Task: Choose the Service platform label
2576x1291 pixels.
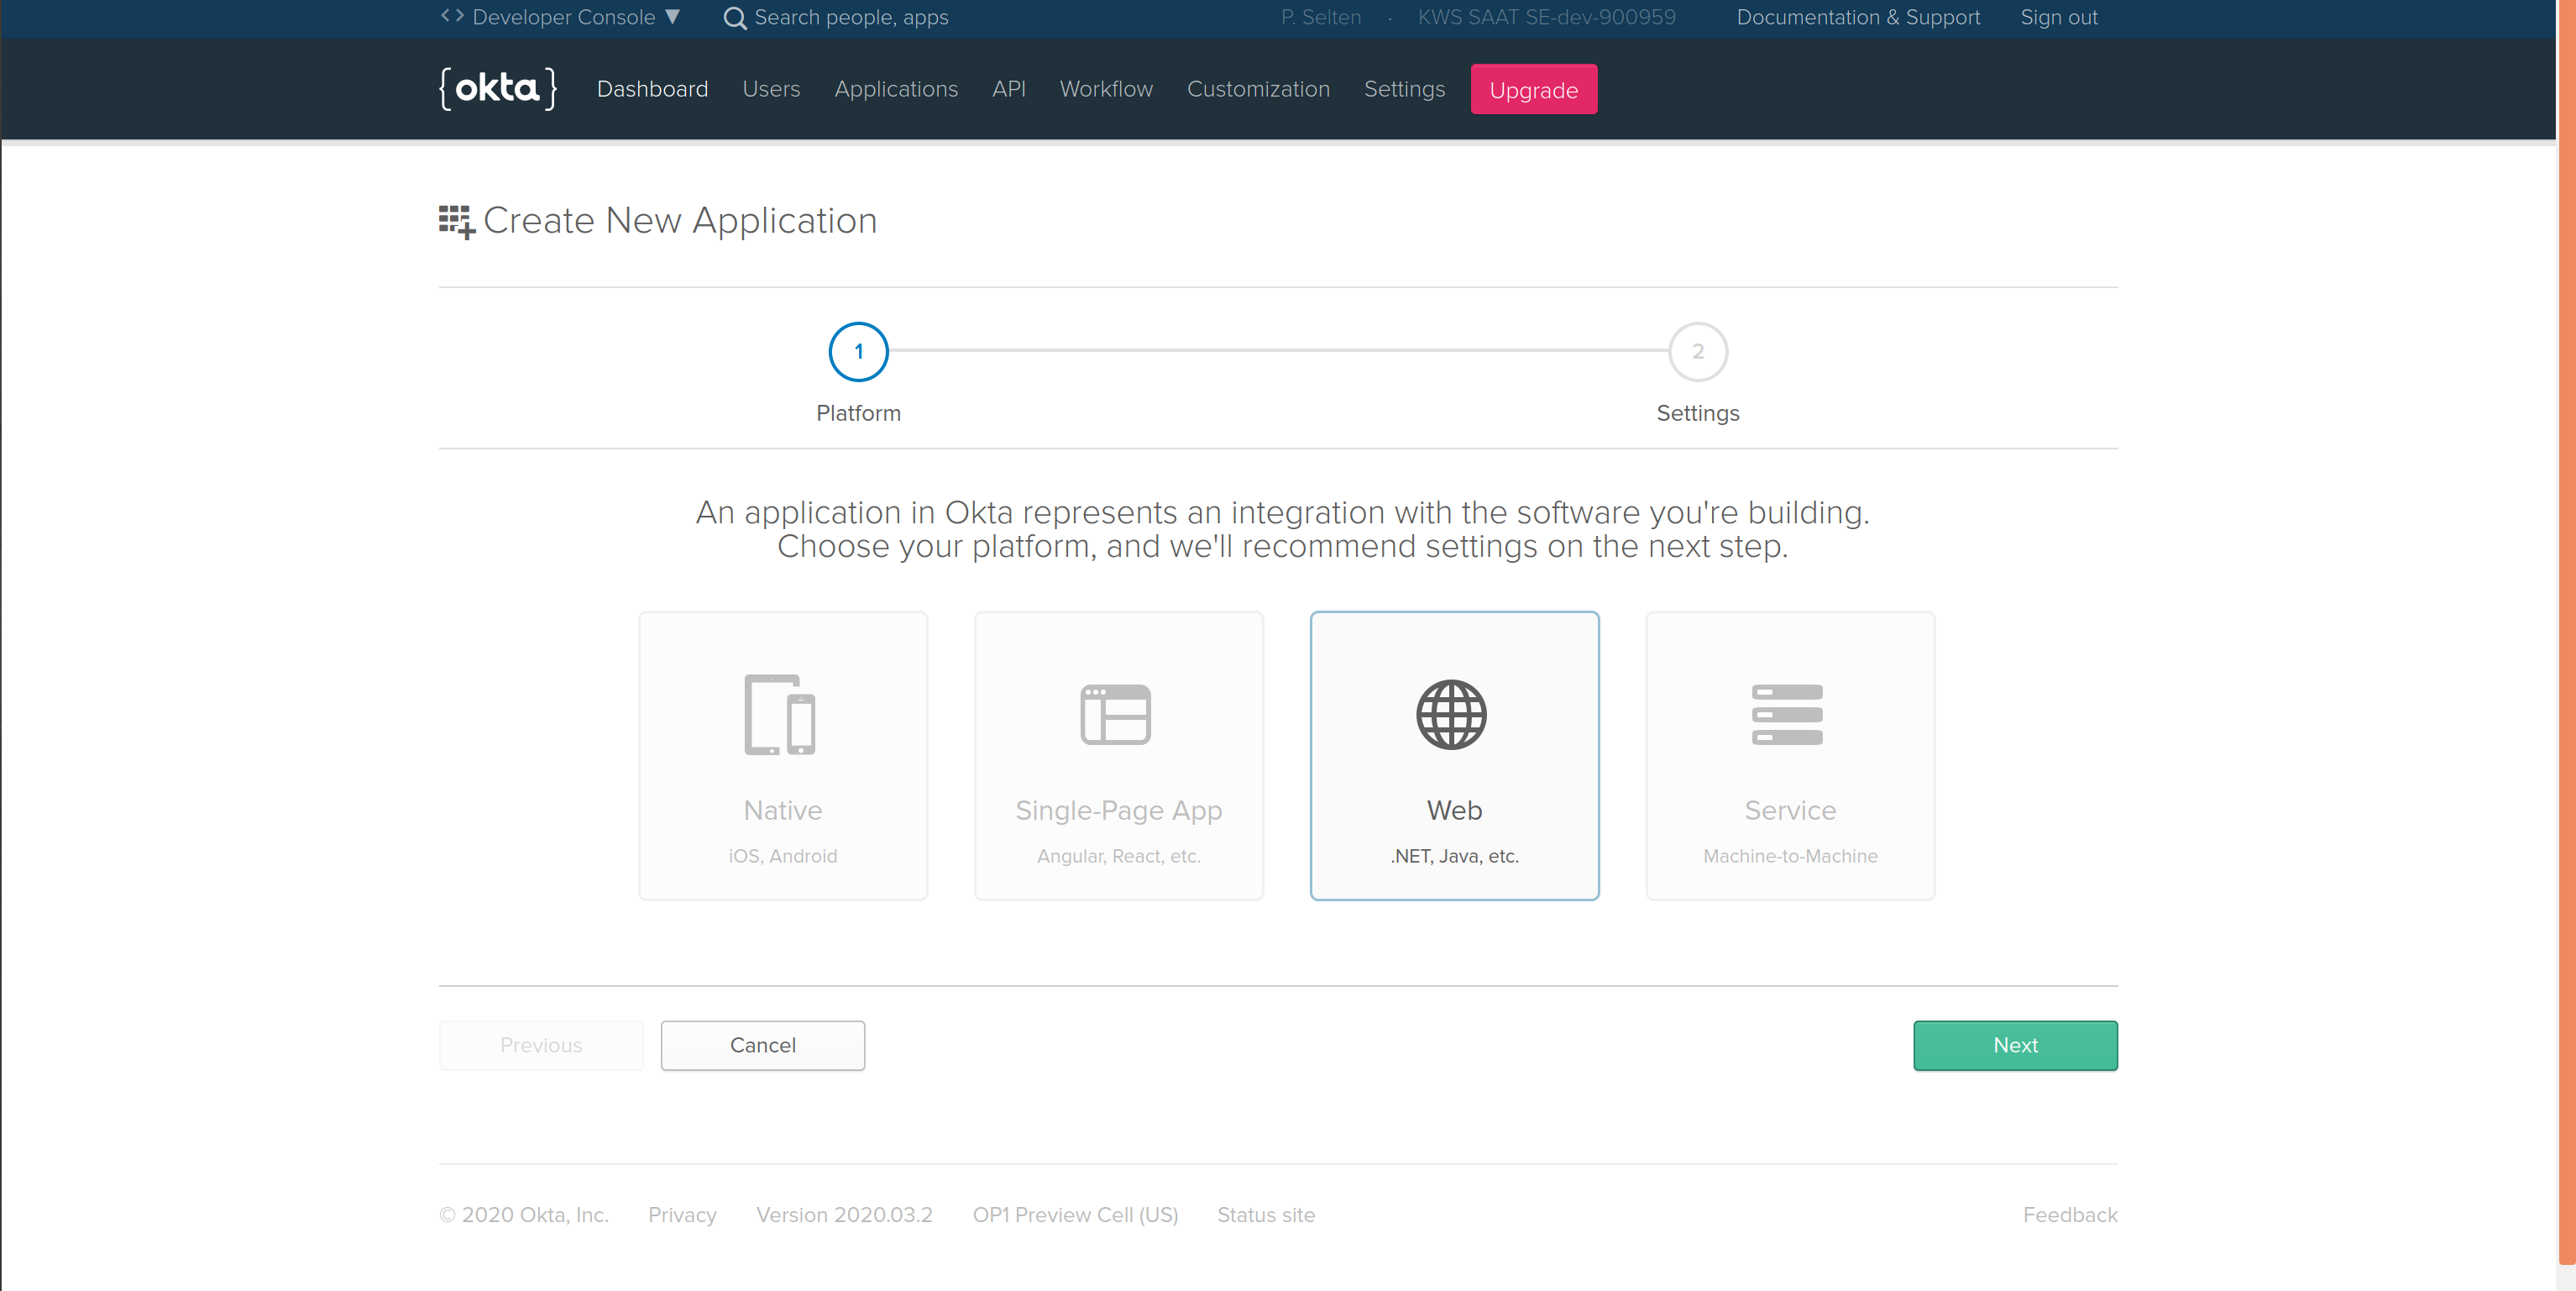Action: point(1791,810)
